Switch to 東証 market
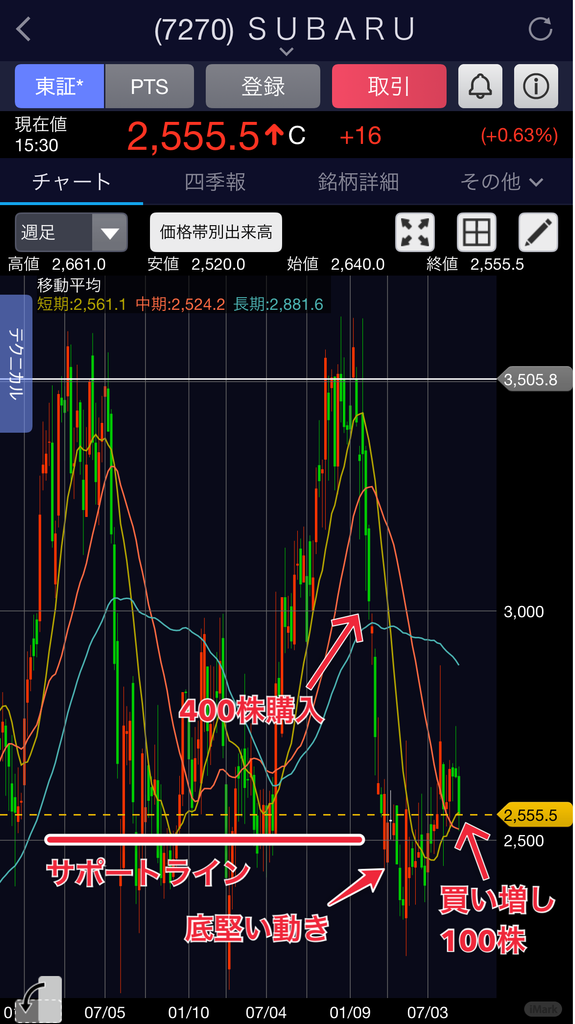 pyautogui.click(x=59, y=86)
